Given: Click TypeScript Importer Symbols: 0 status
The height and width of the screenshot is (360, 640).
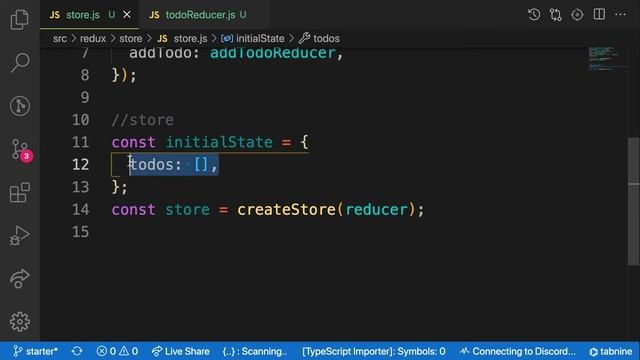Looking at the screenshot, I should tap(374, 351).
